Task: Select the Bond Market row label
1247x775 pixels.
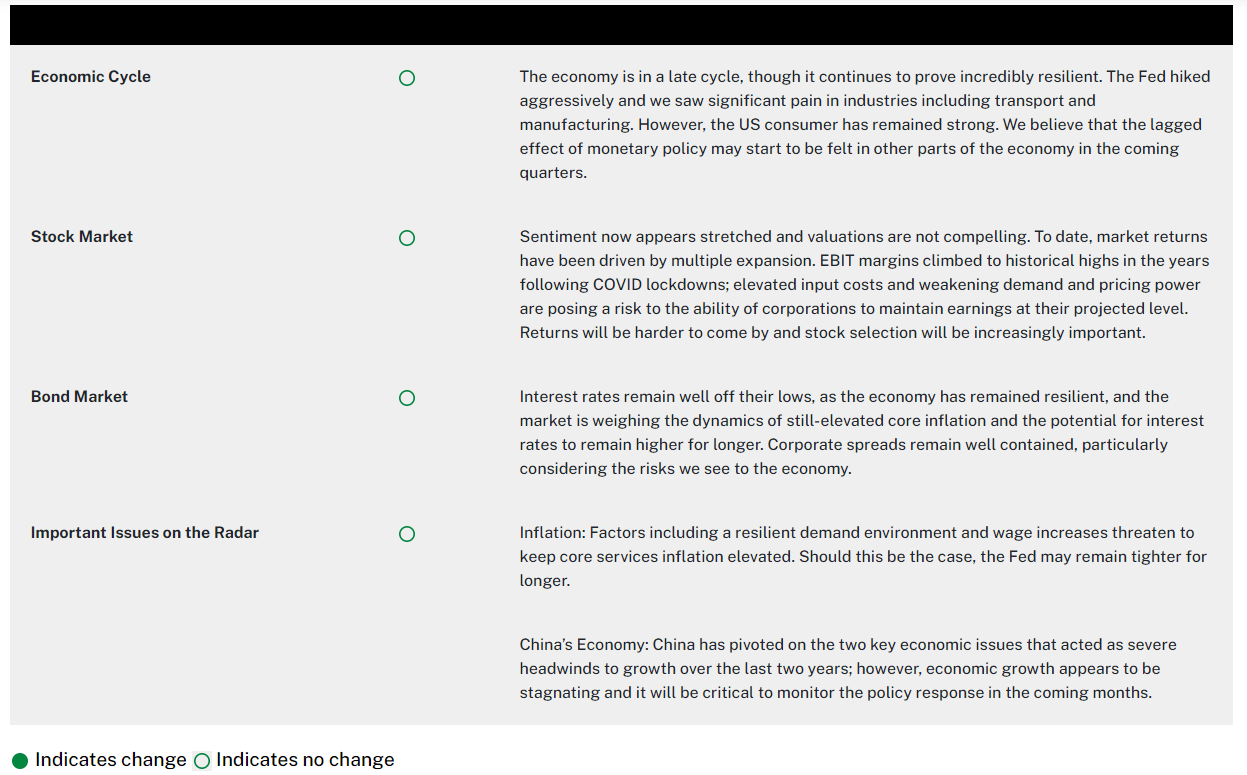Action: [79, 397]
